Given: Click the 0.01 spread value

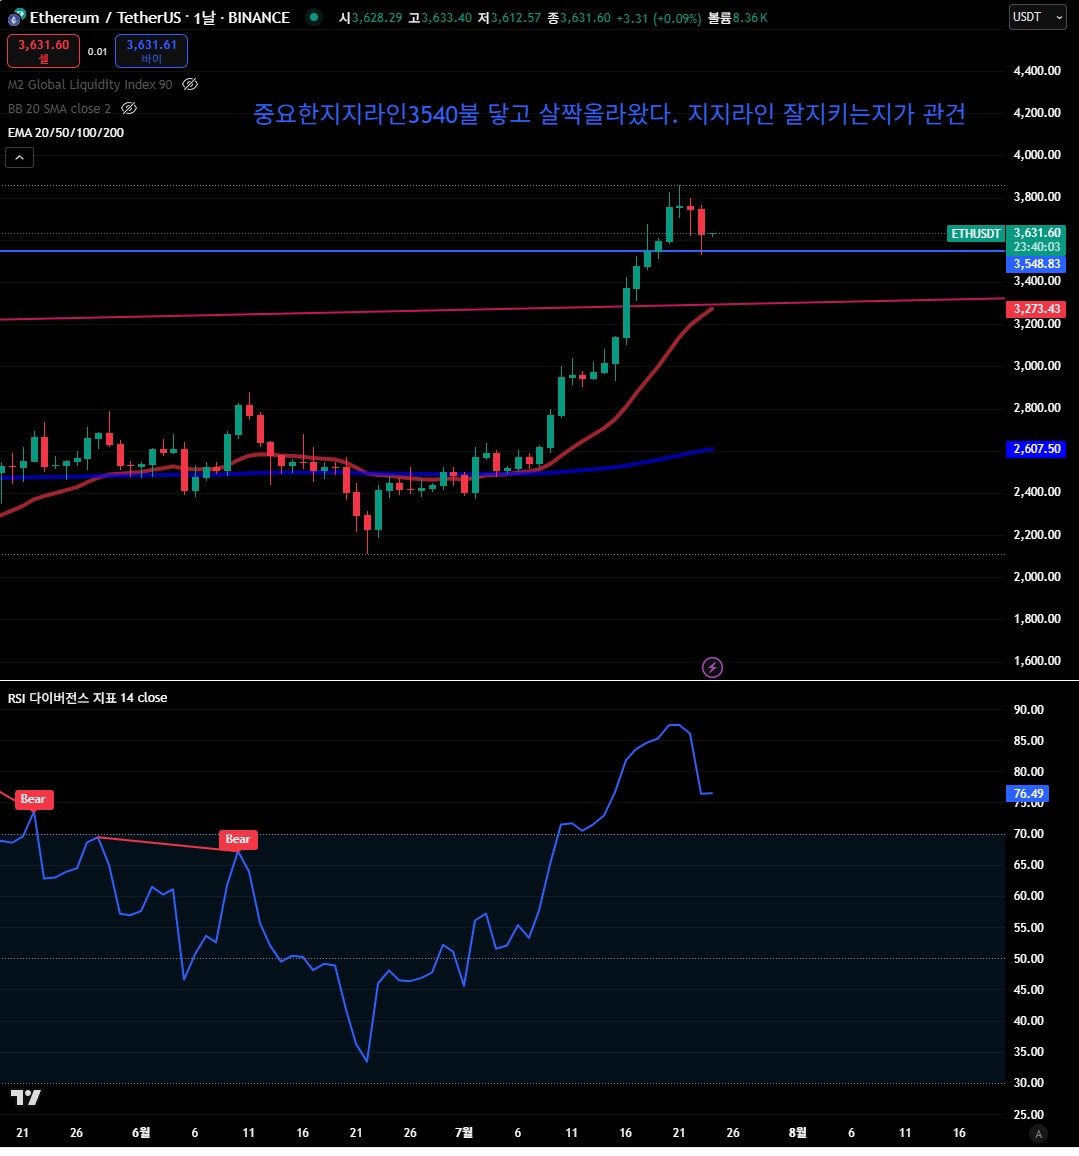Looking at the screenshot, I should (97, 52).
